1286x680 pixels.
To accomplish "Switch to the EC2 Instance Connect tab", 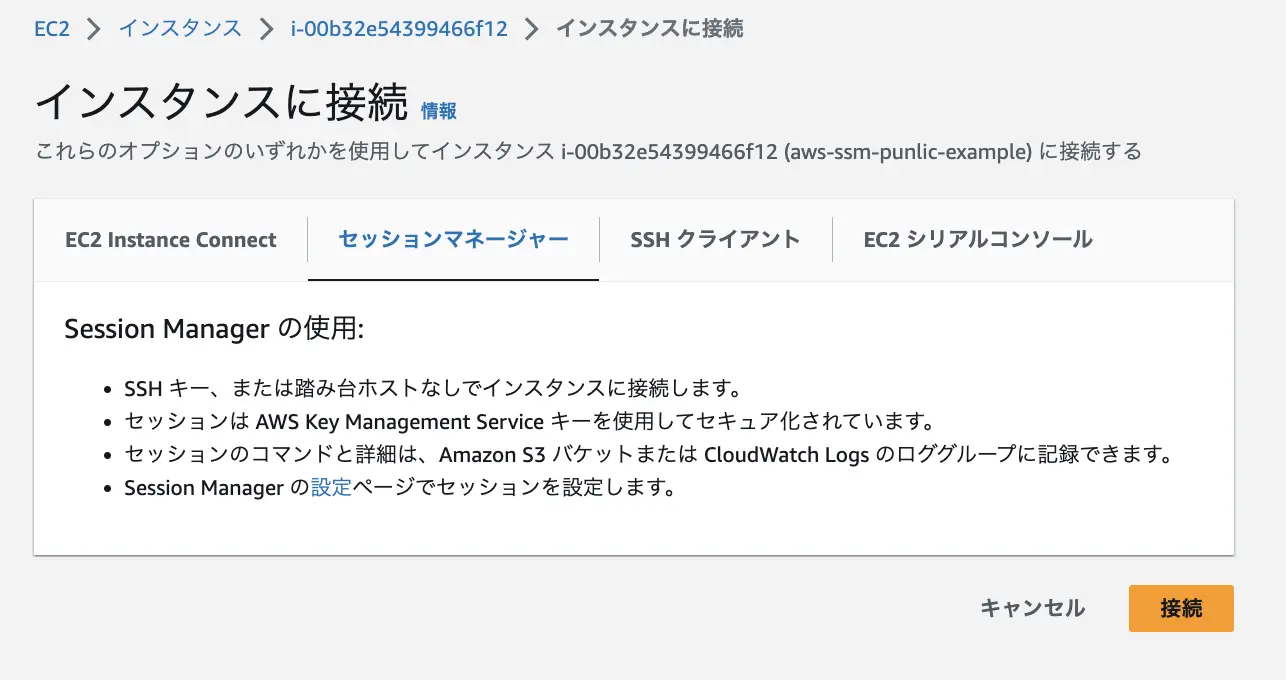I will click(x=170, y=239).
